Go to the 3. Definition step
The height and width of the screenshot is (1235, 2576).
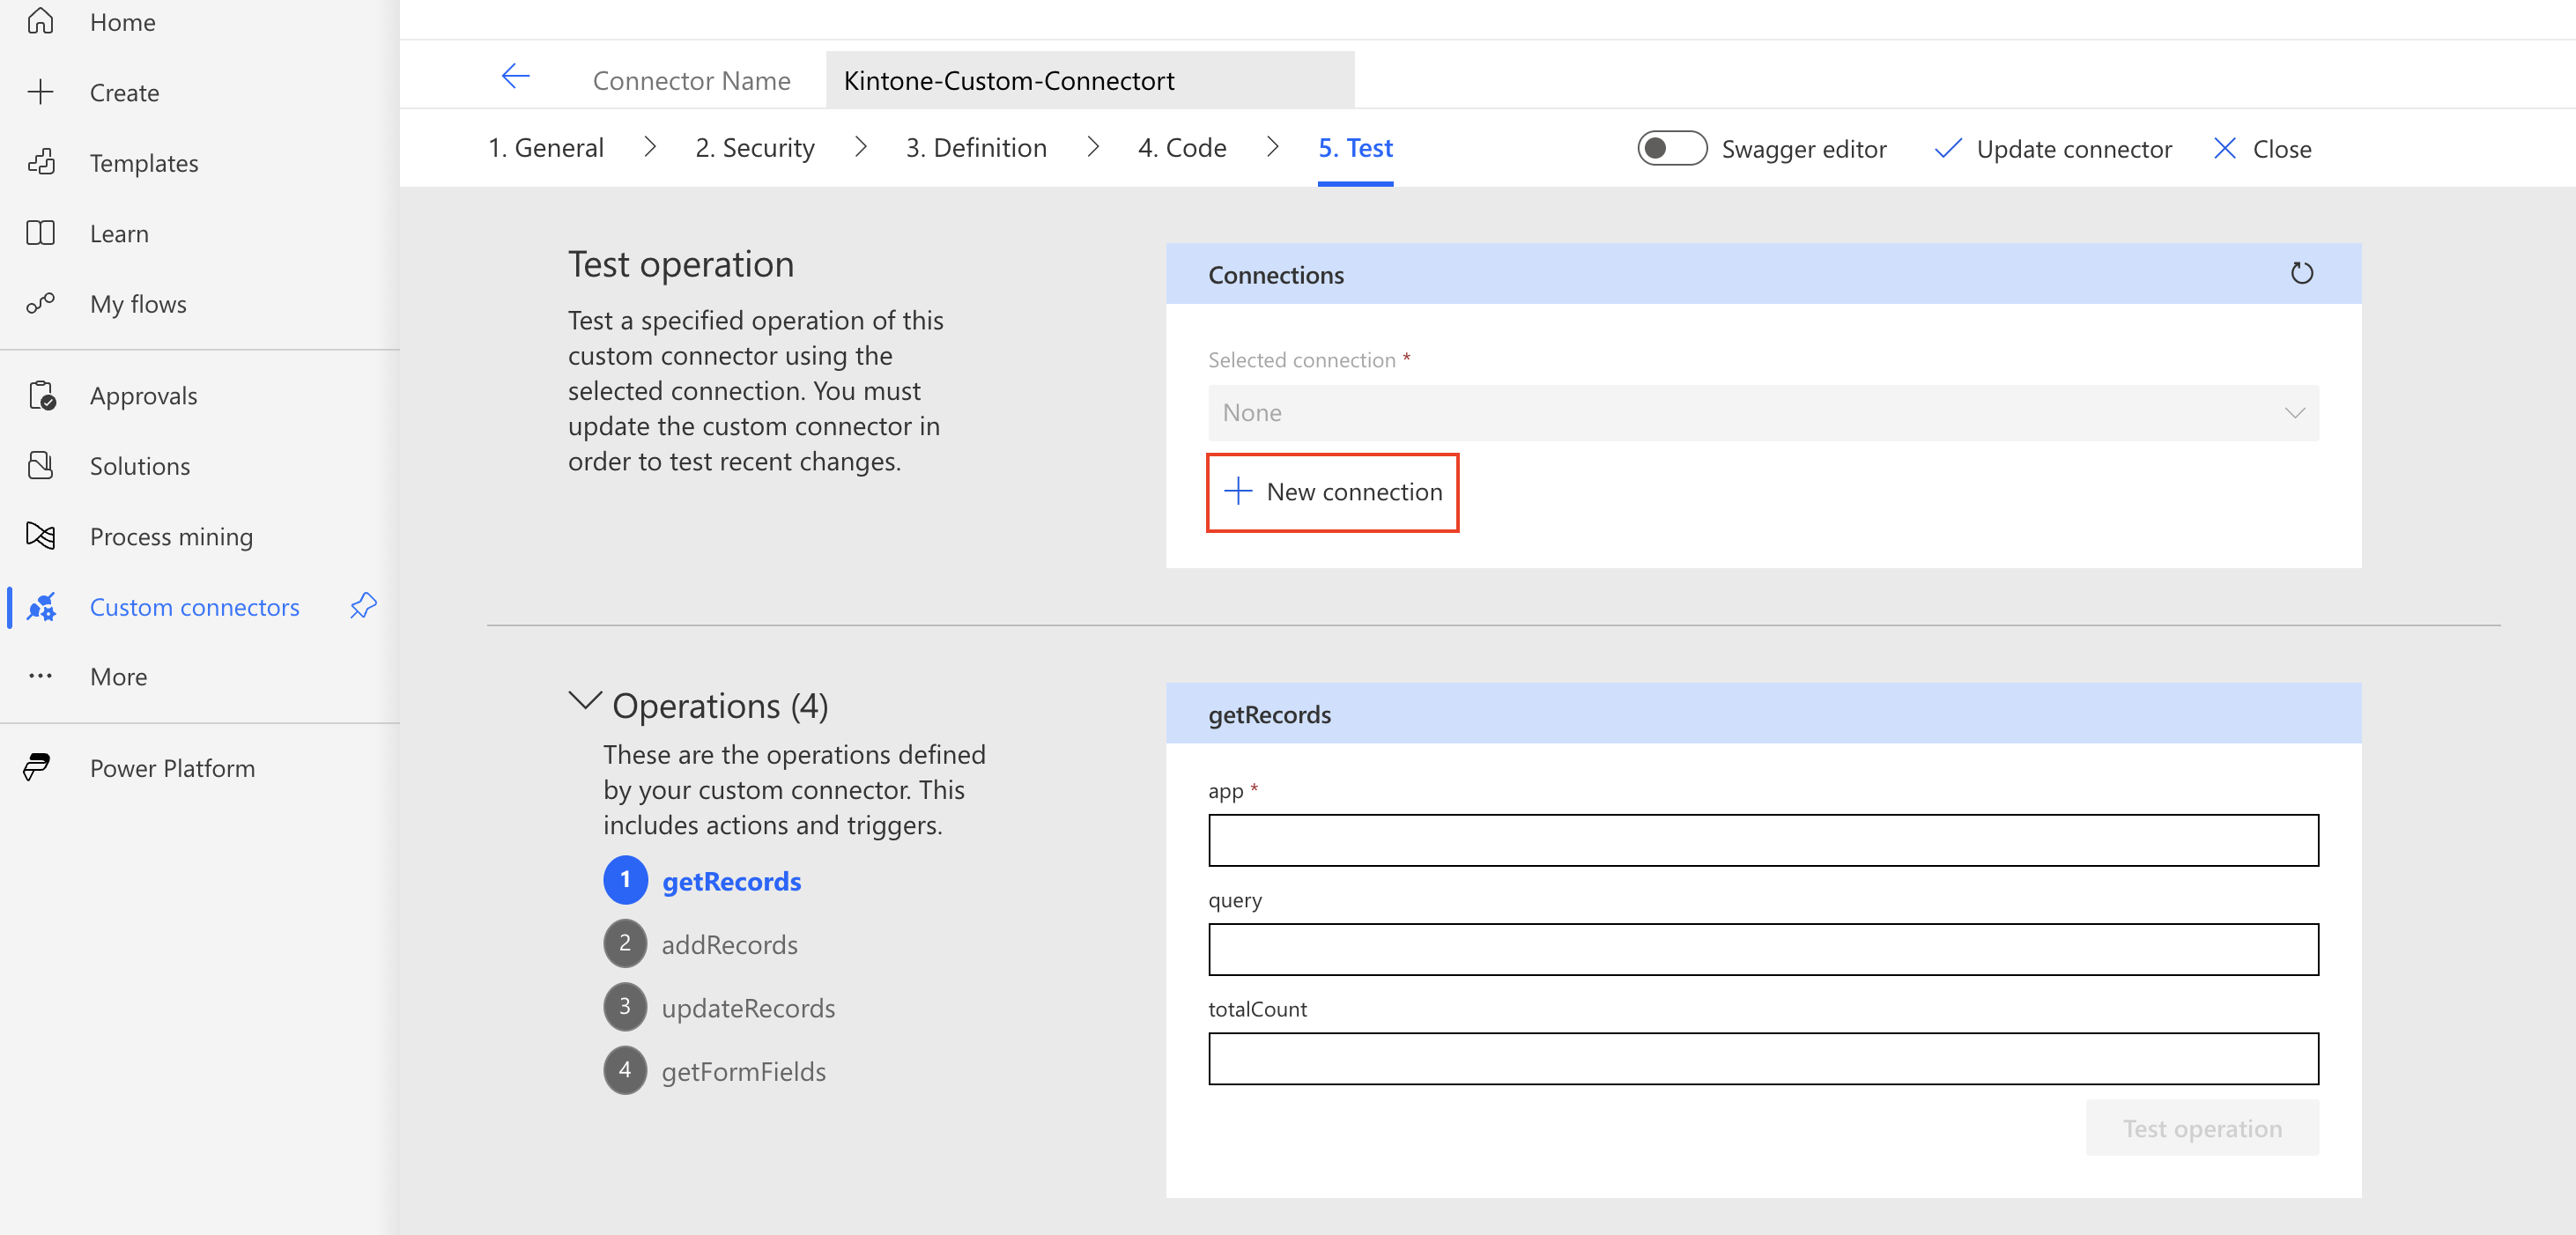point(976,148)
